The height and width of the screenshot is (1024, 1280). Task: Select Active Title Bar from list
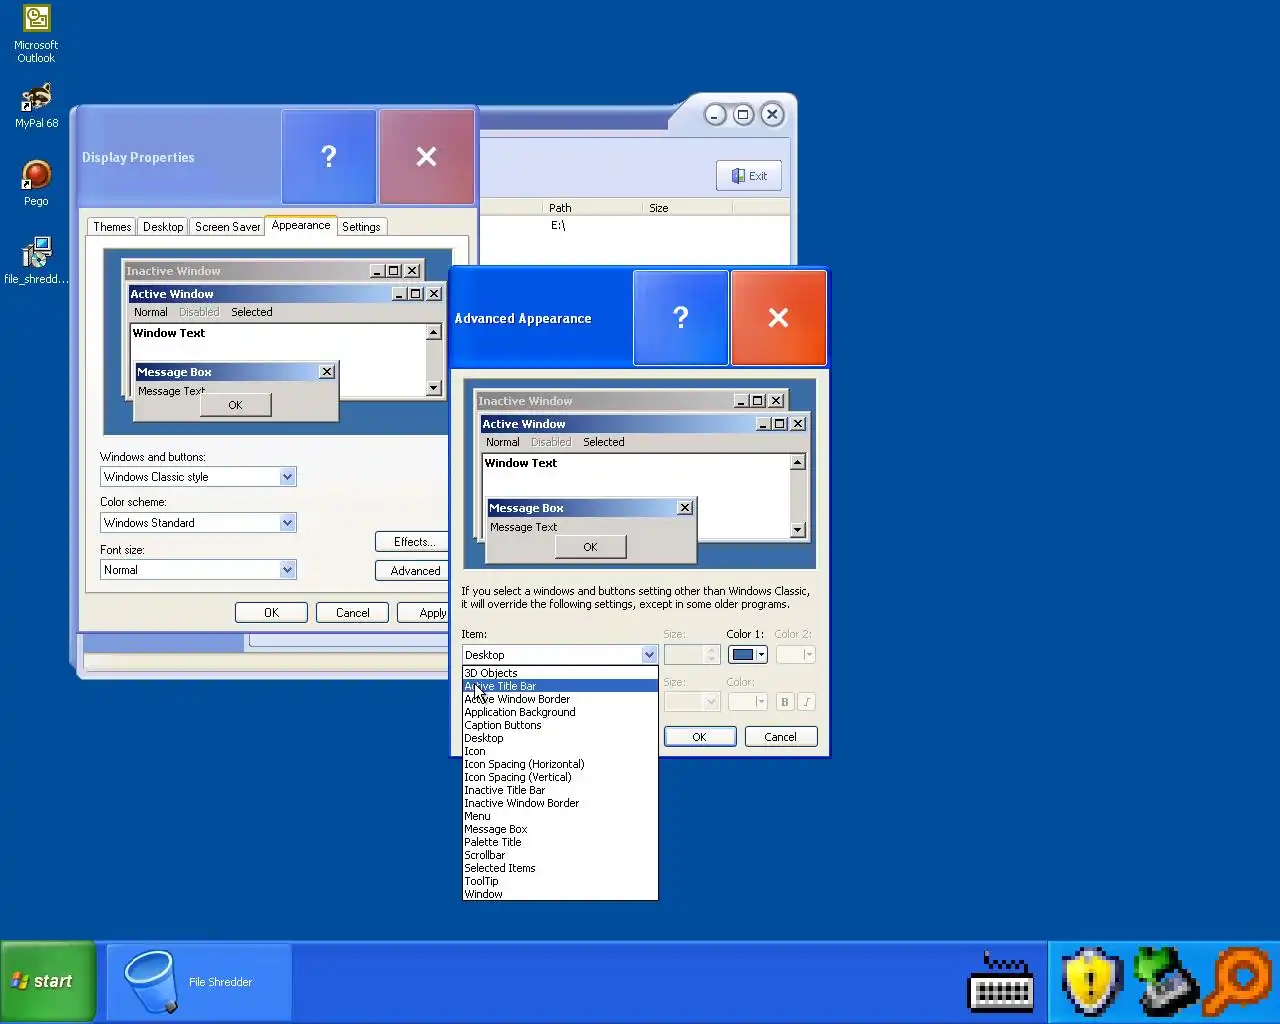click(x=560, y=686)
